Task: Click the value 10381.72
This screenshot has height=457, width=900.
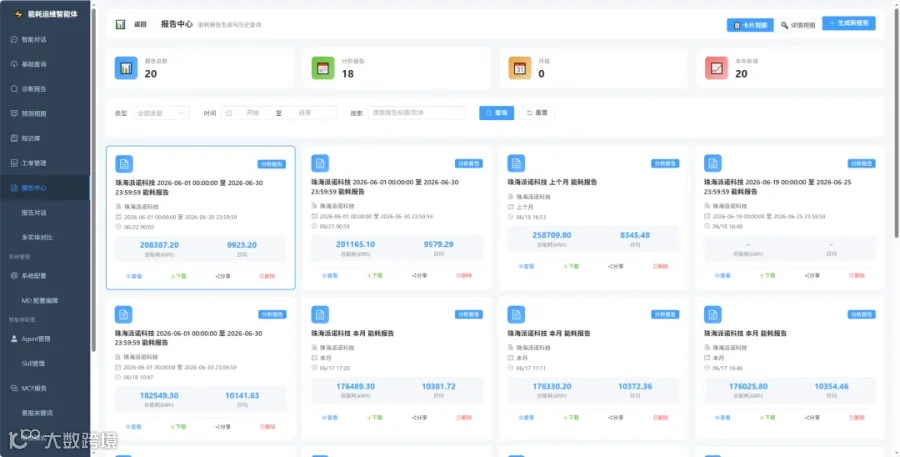Action: pos(439,386)
